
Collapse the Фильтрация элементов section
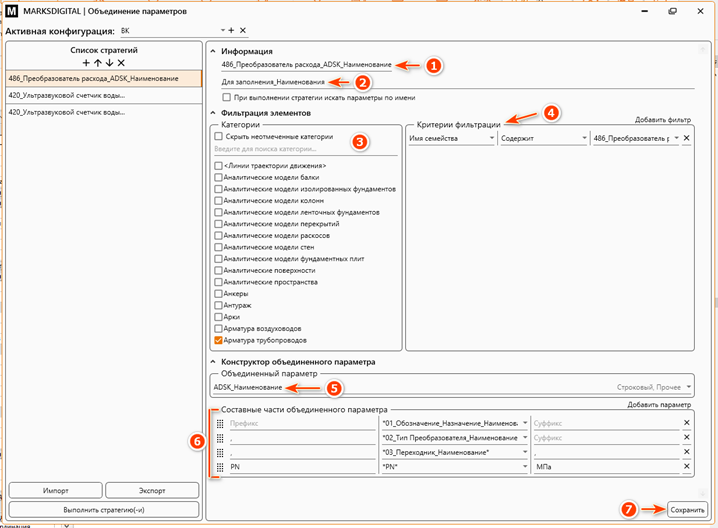213,113
